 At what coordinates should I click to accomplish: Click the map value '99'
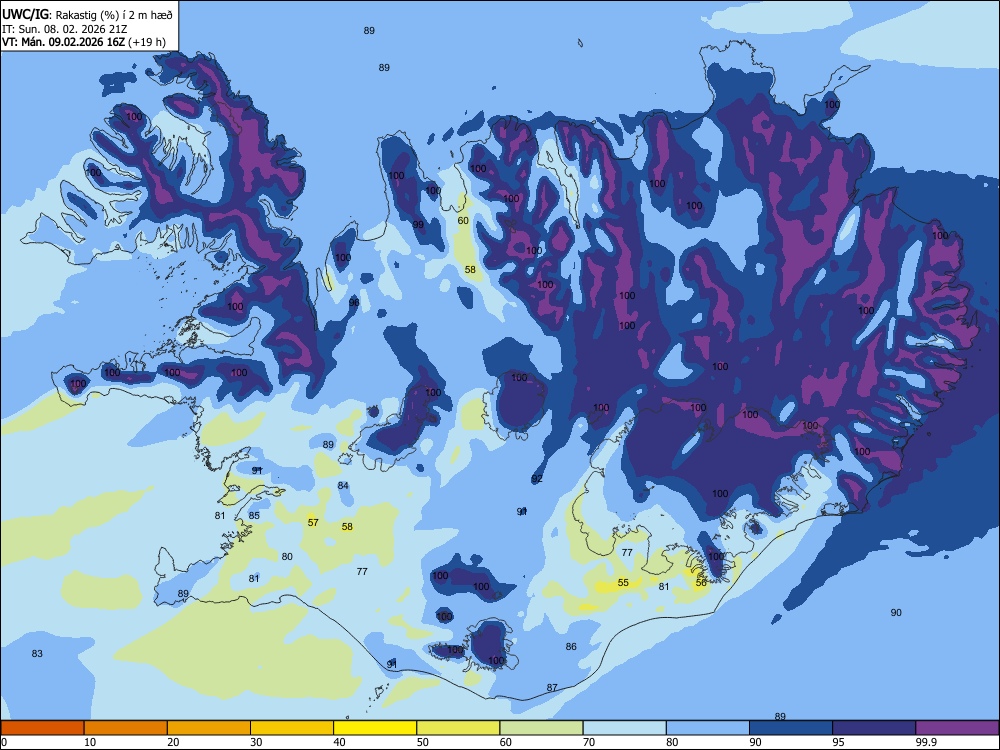(418, 224)
